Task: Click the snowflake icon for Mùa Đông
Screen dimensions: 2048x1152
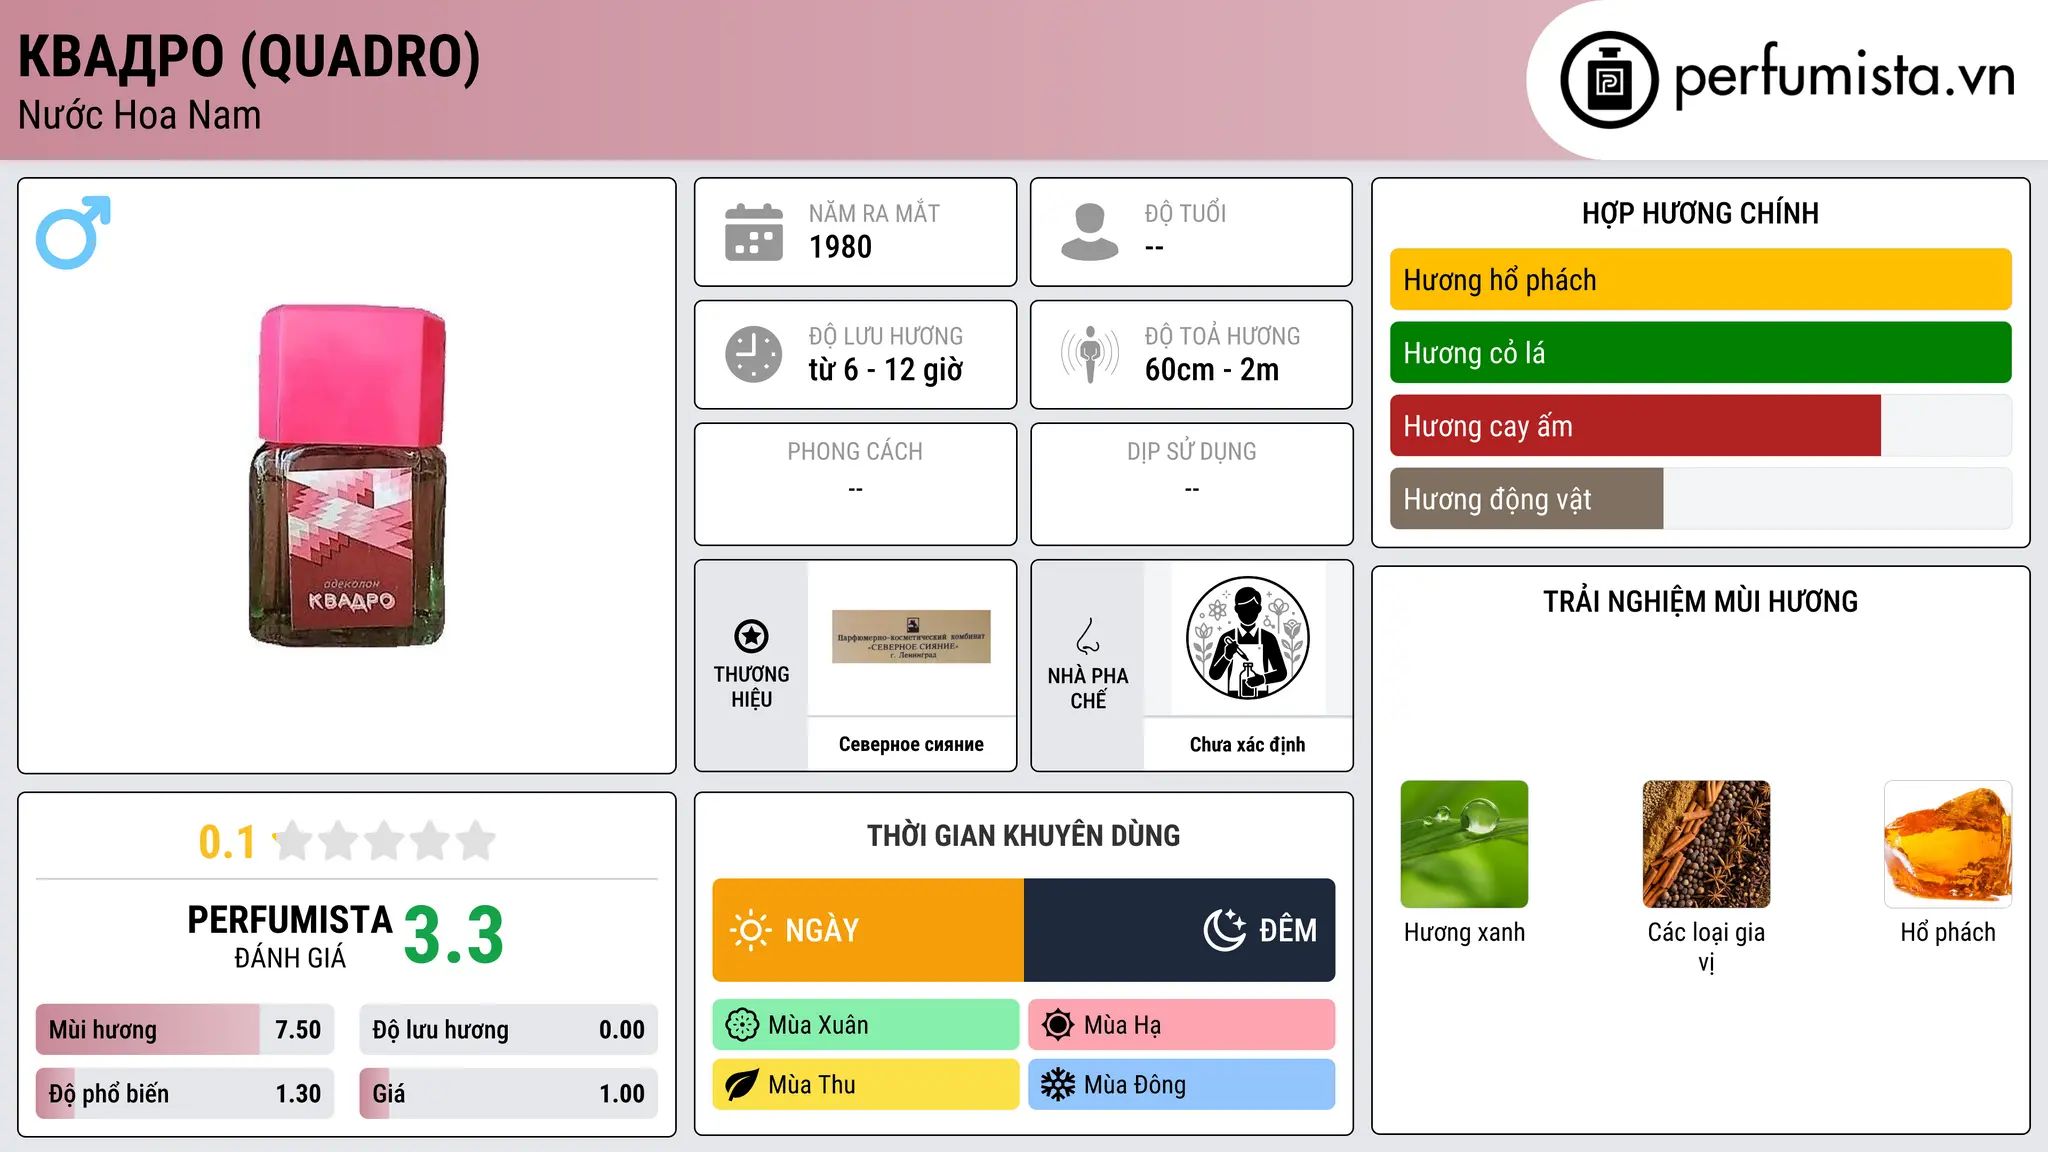Action: (1058, 1085)
